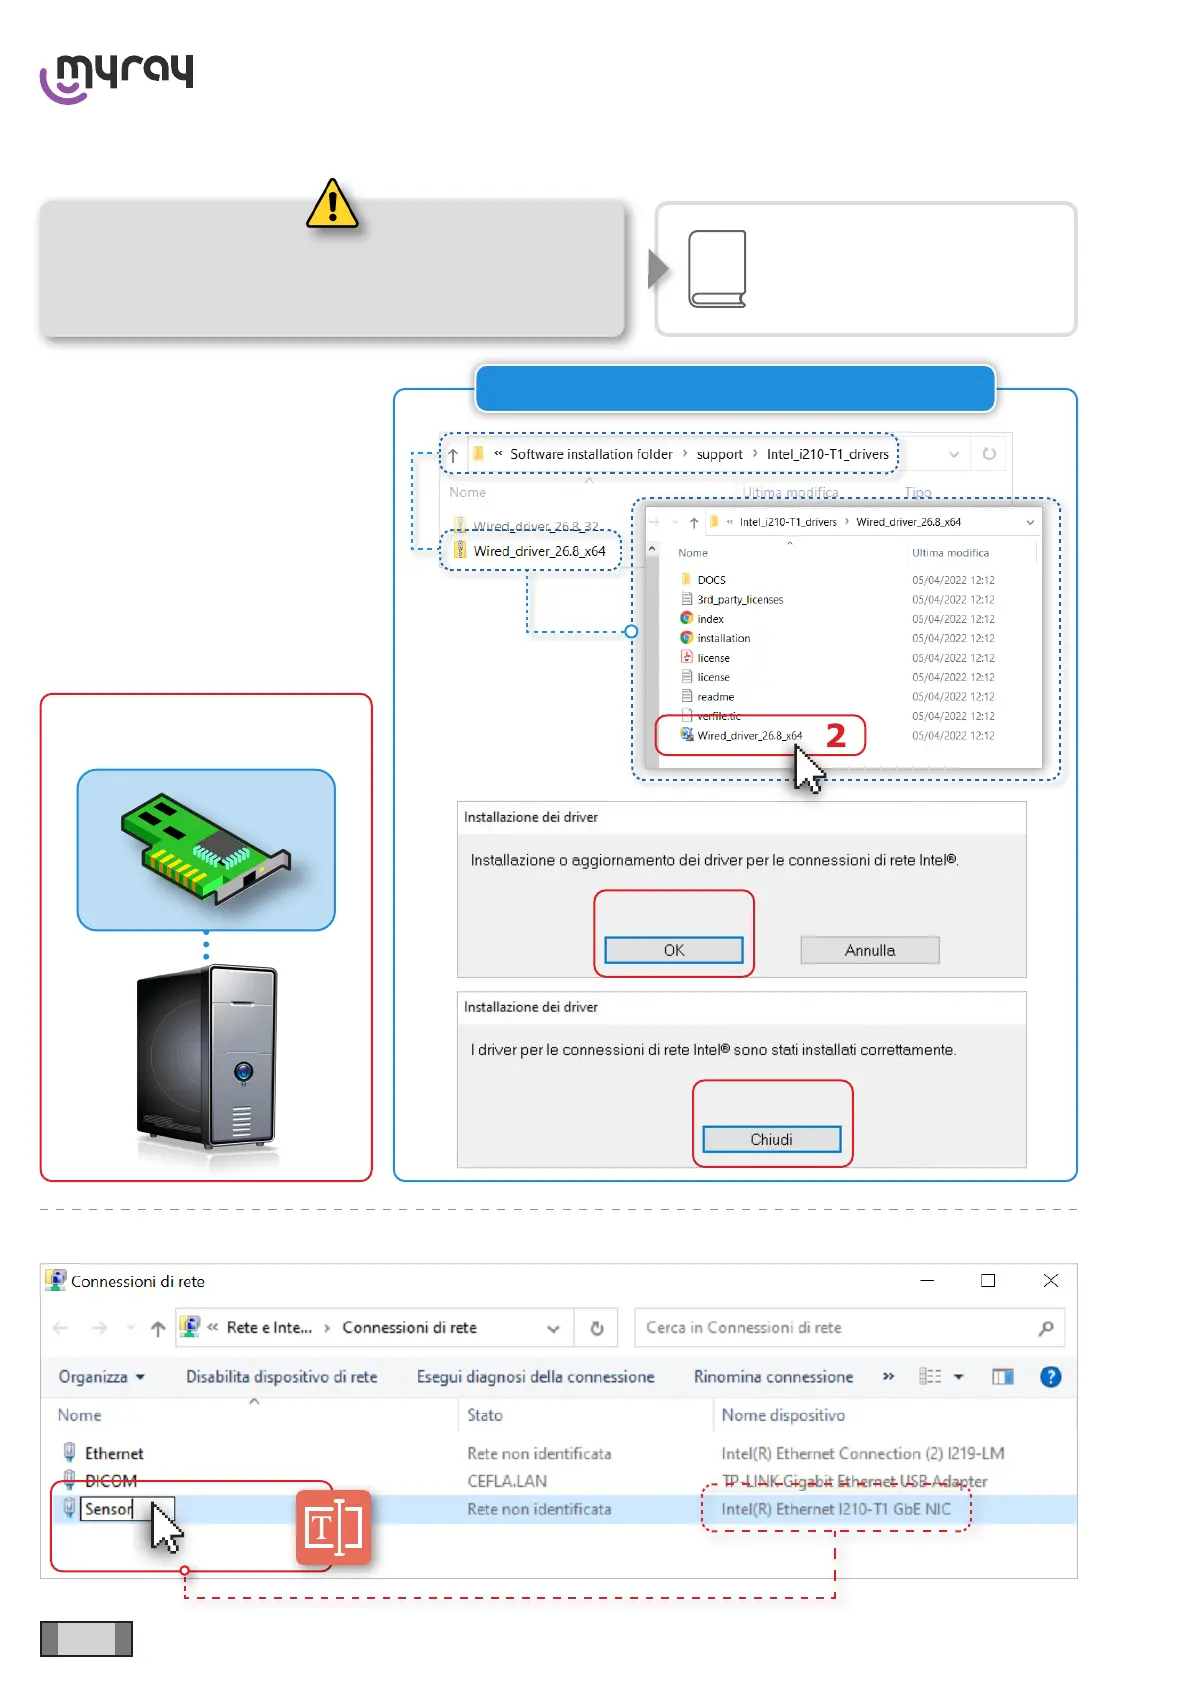
Task: Click the yellow warning triangle icon
Action: click(332, 203)
